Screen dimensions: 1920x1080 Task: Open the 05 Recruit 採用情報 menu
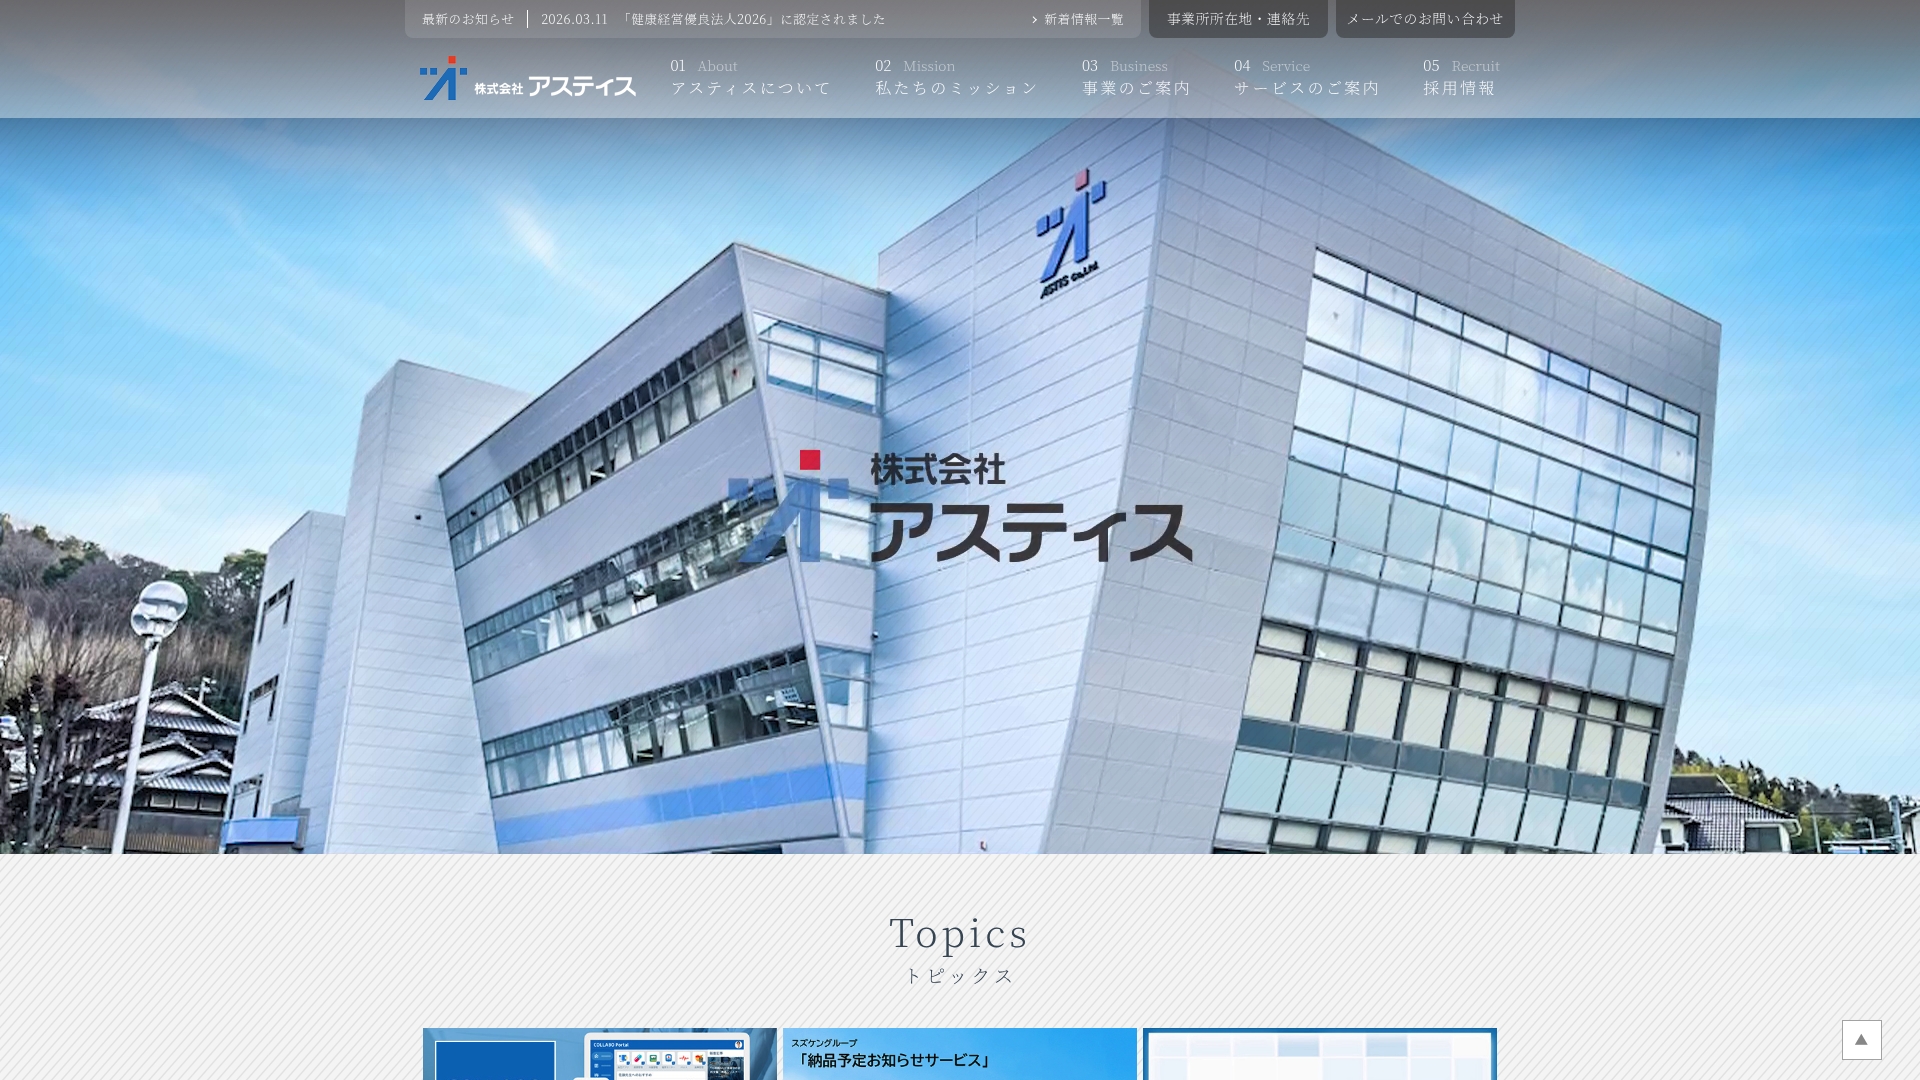tap(1461, 78)
